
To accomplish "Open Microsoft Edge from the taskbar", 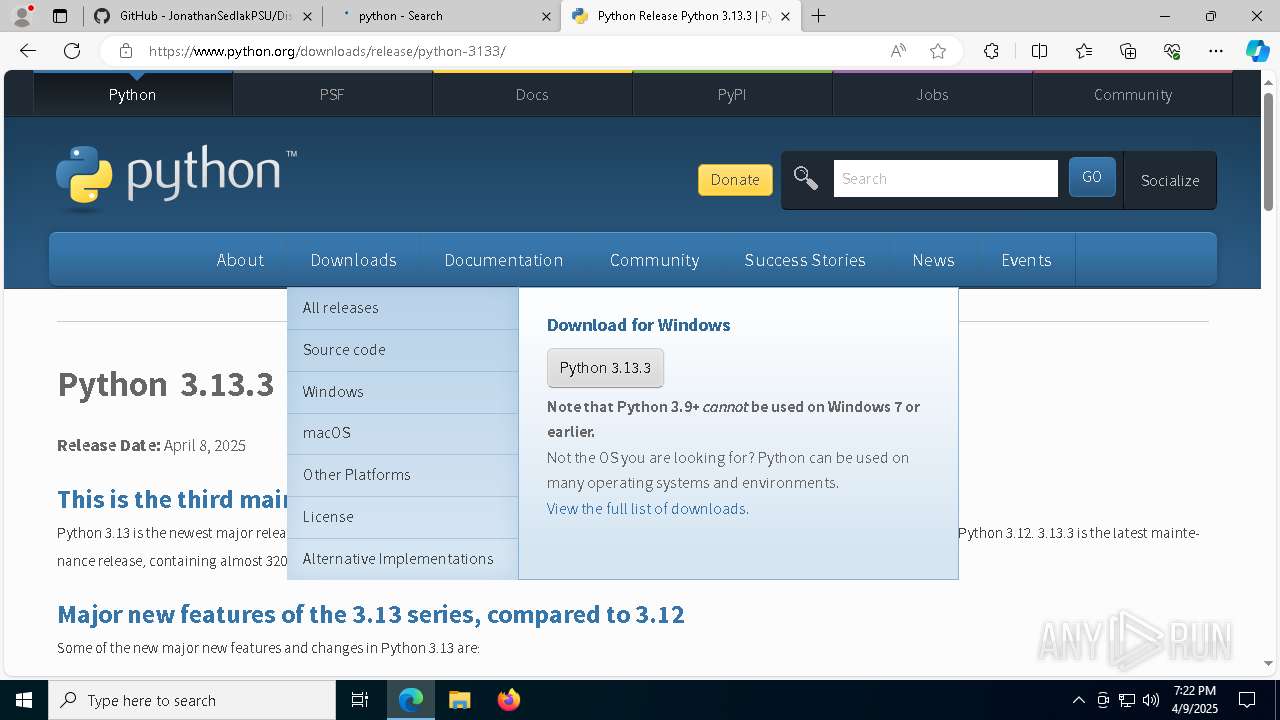I will (411, 700).
